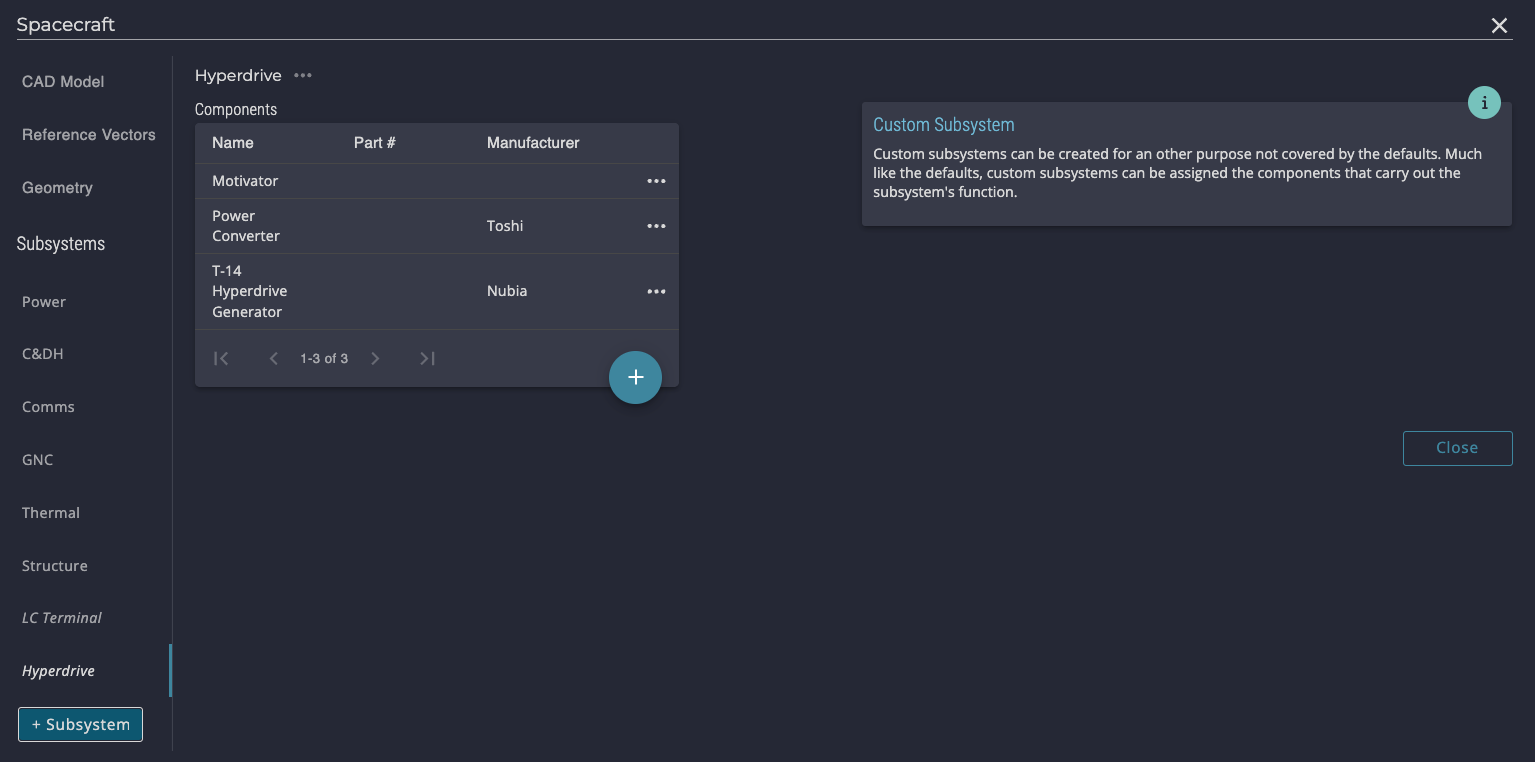Select the T-14 Hyperdrive Generator name
Viewport: 1535px width, 762px height.
pos(250,291)
